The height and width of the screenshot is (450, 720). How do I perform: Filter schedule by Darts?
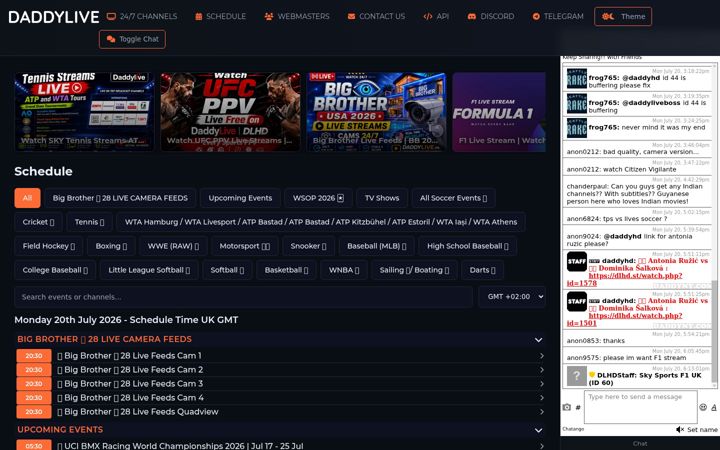[482, 270]
